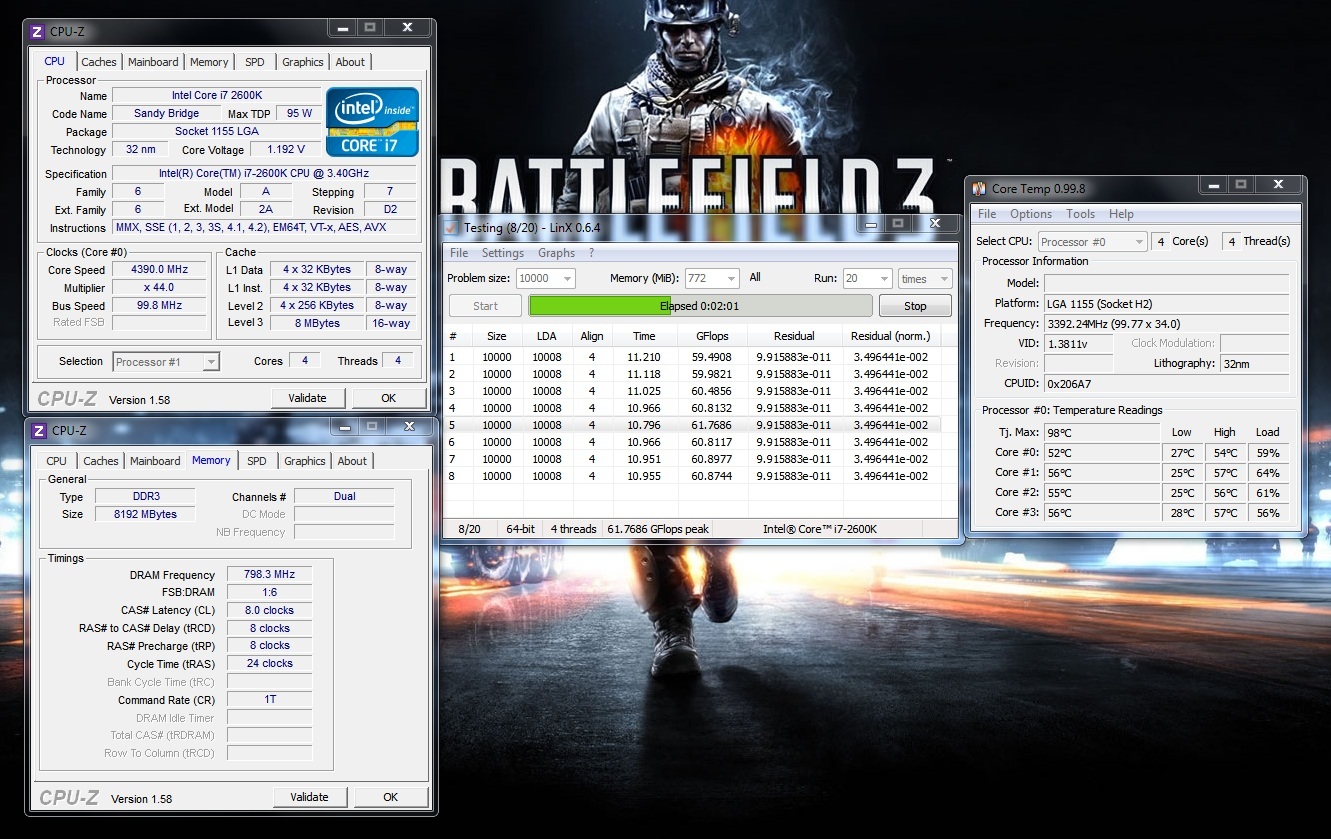
Task: Click the Core Speed value 4390.0 MHz
Action: [159, 270]
